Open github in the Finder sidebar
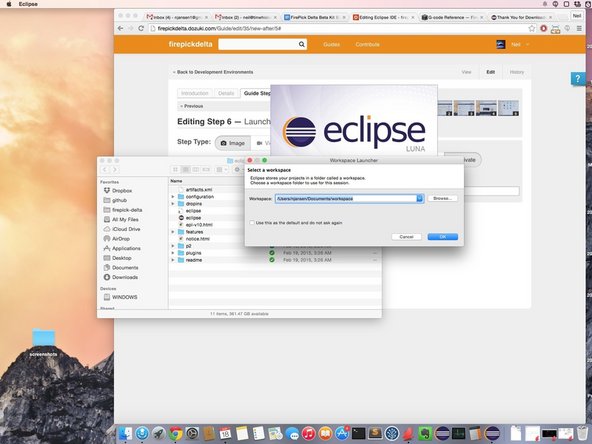The height and width of the screenshot is (444, 592). click(x=119, y=200)
